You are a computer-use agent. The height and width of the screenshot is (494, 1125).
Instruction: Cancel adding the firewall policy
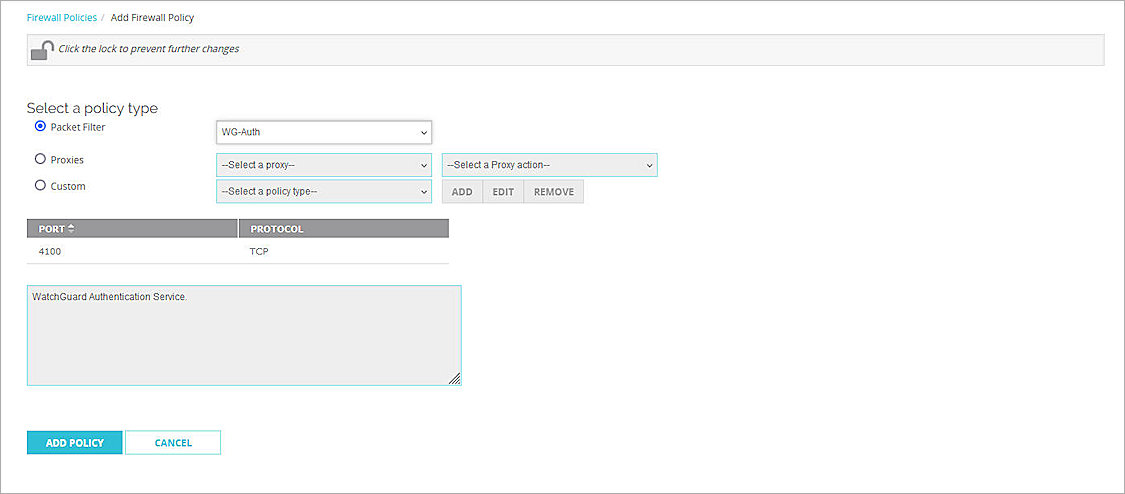tap(173, 442)
